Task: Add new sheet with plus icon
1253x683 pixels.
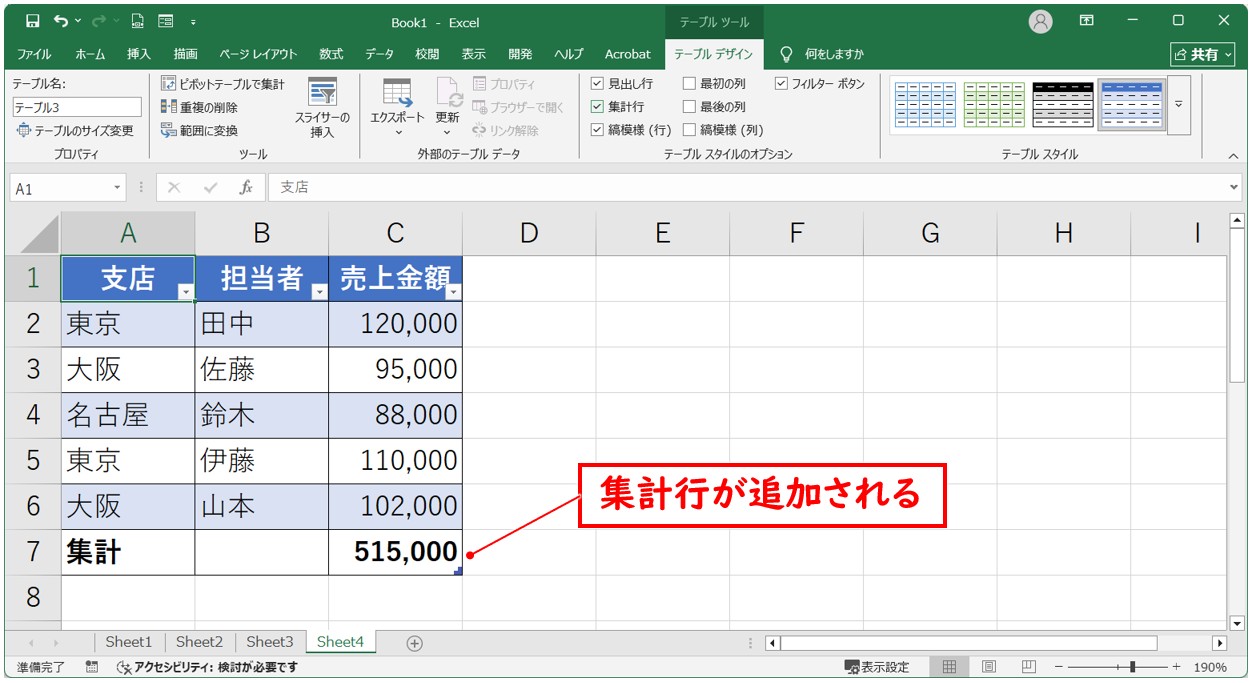Action: tap(414, 643)
